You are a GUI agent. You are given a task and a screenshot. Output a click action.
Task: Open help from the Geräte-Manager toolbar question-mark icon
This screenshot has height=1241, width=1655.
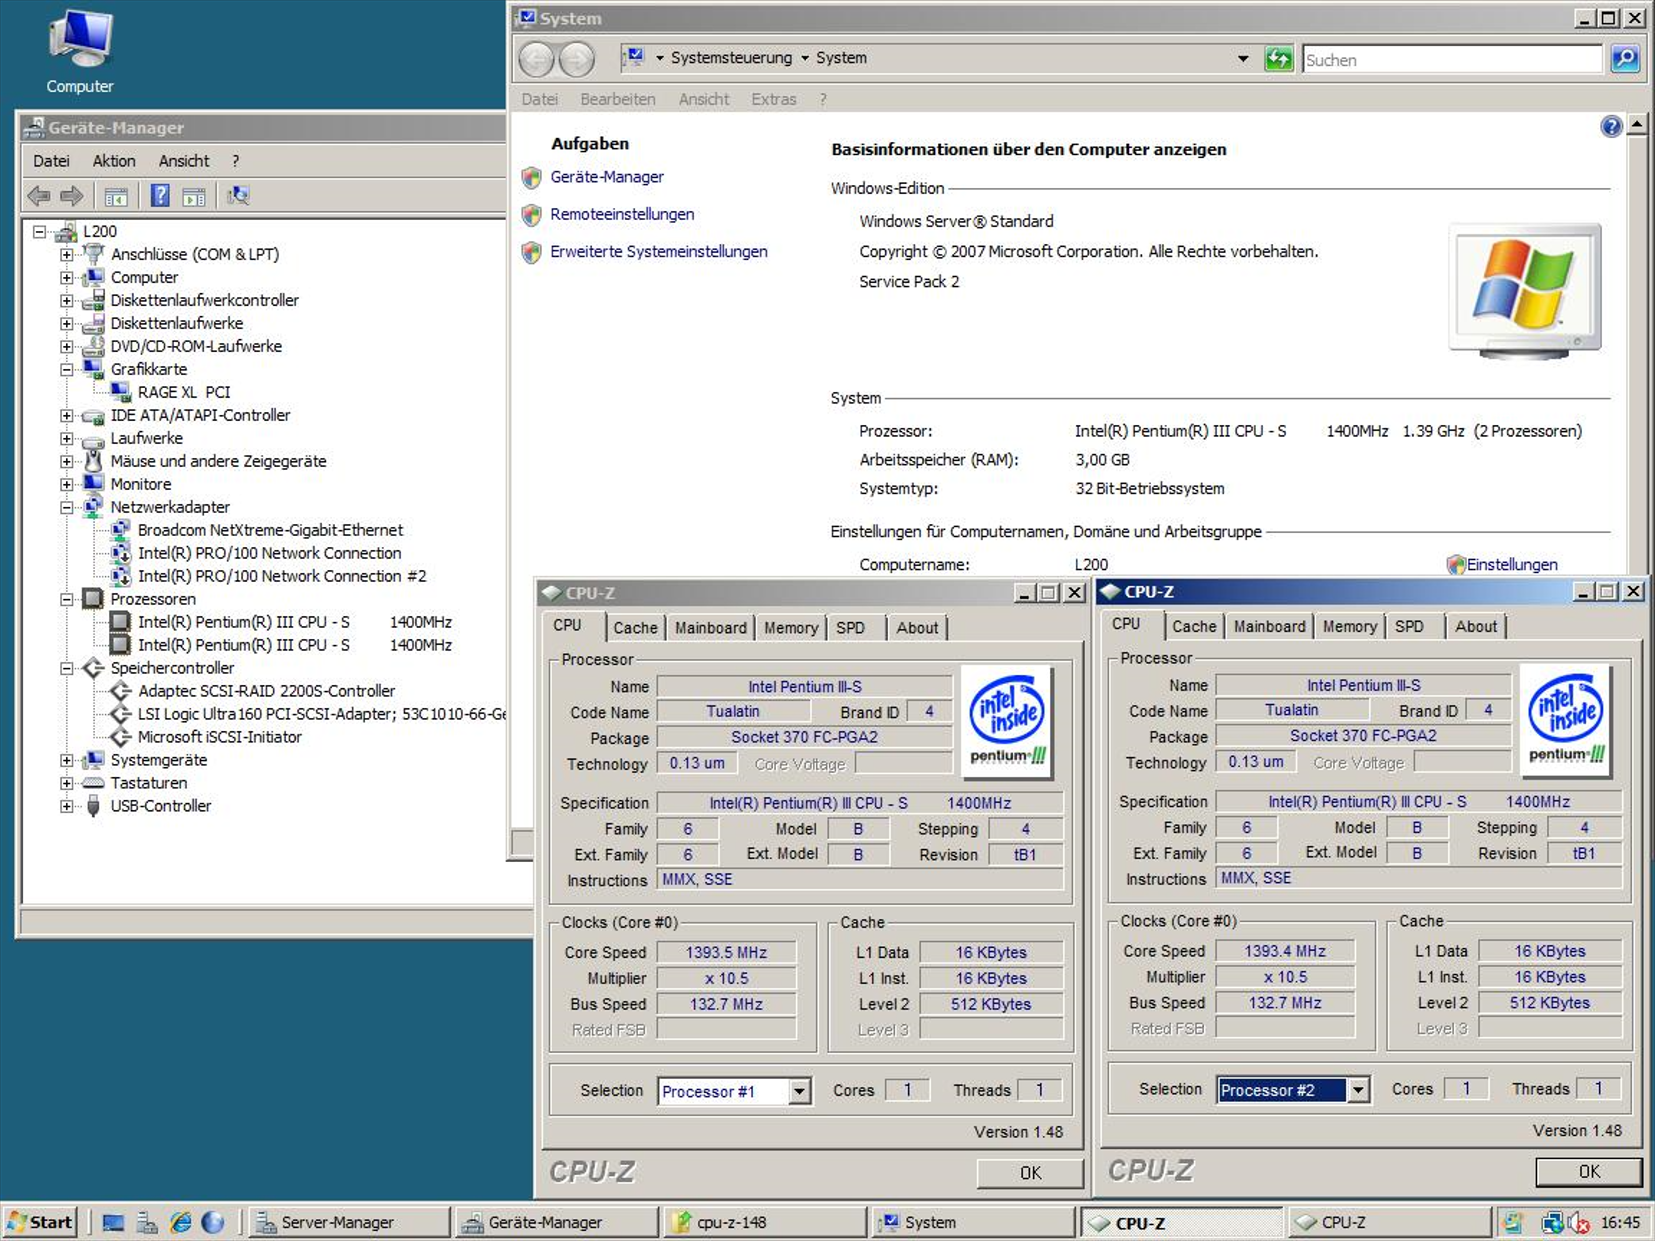click(x=160, y=196)
